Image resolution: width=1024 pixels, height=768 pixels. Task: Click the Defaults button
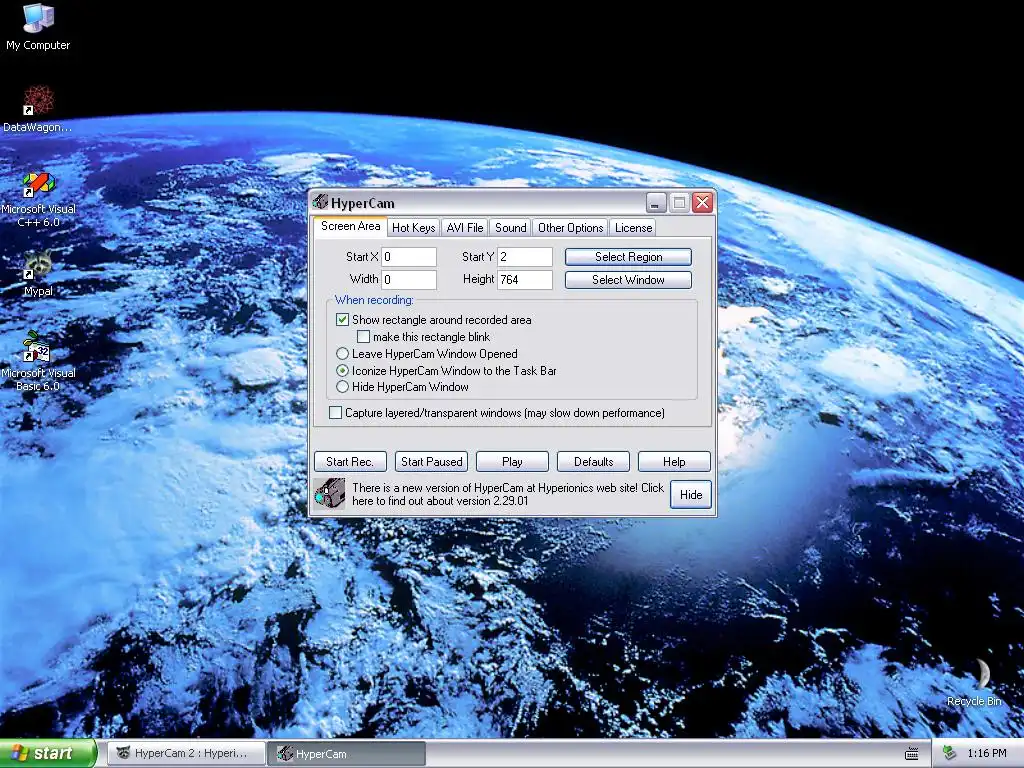point(593,462)
